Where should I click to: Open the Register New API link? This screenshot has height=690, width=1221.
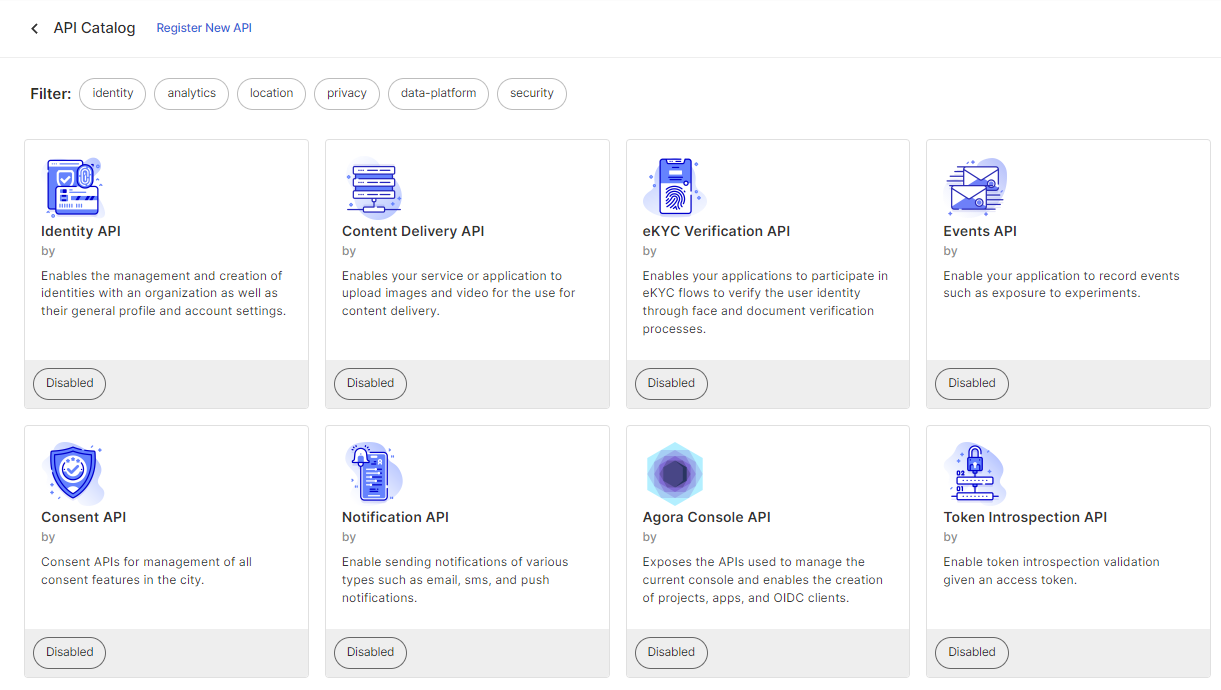pos(204,28)
